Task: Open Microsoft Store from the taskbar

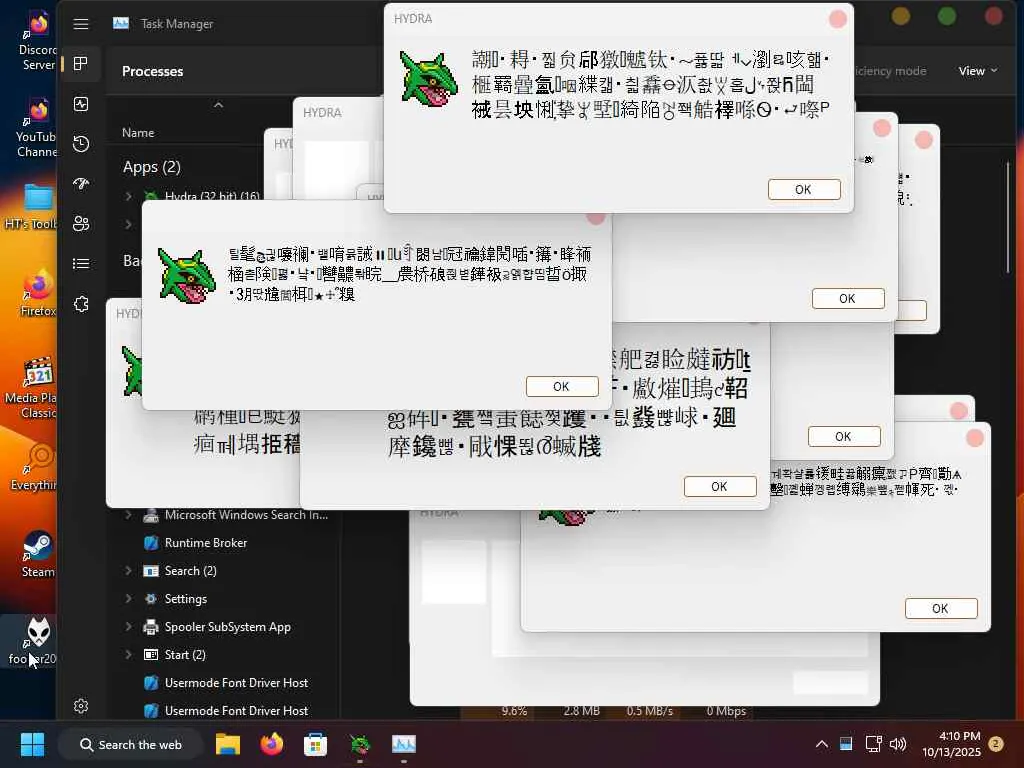Action: pyautogui.click(x=315, y=744)
